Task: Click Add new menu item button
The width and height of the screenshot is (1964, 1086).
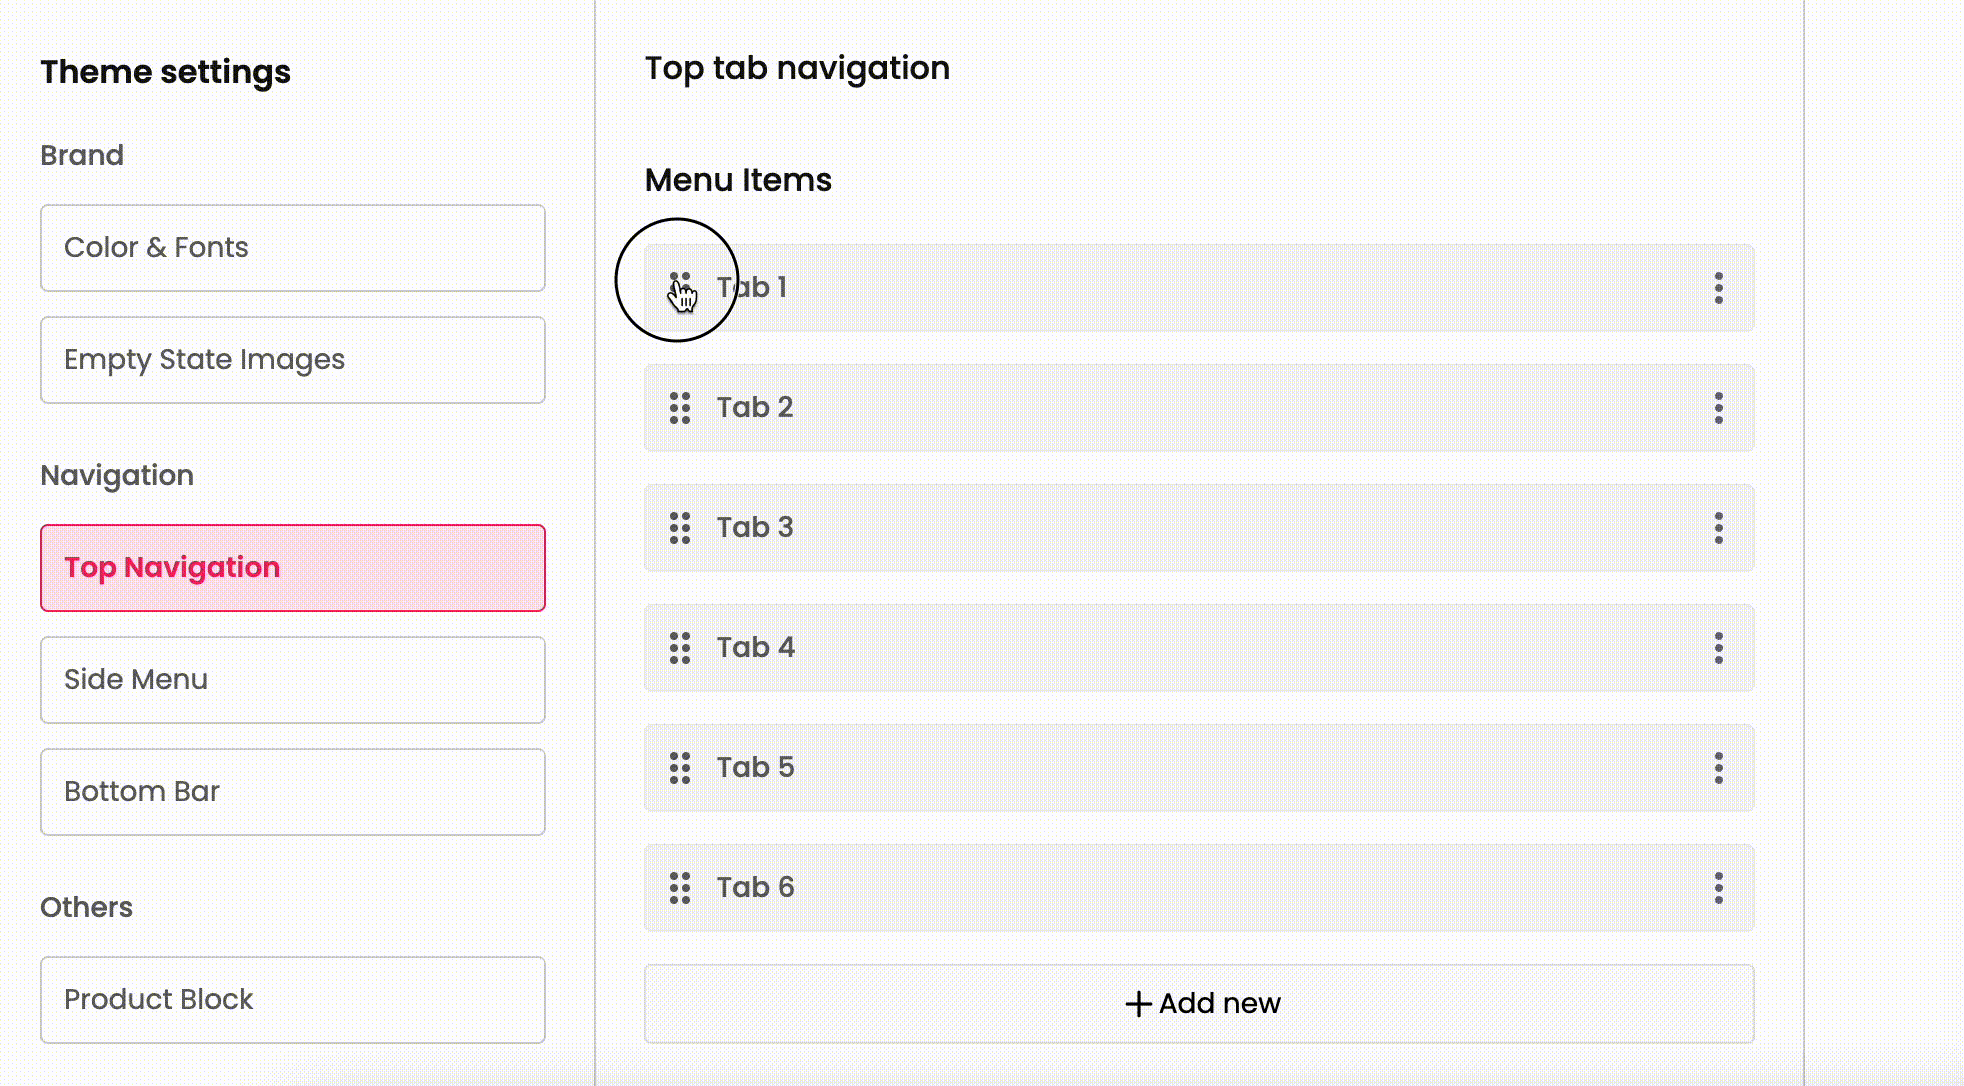Action: point(1199,1004)
